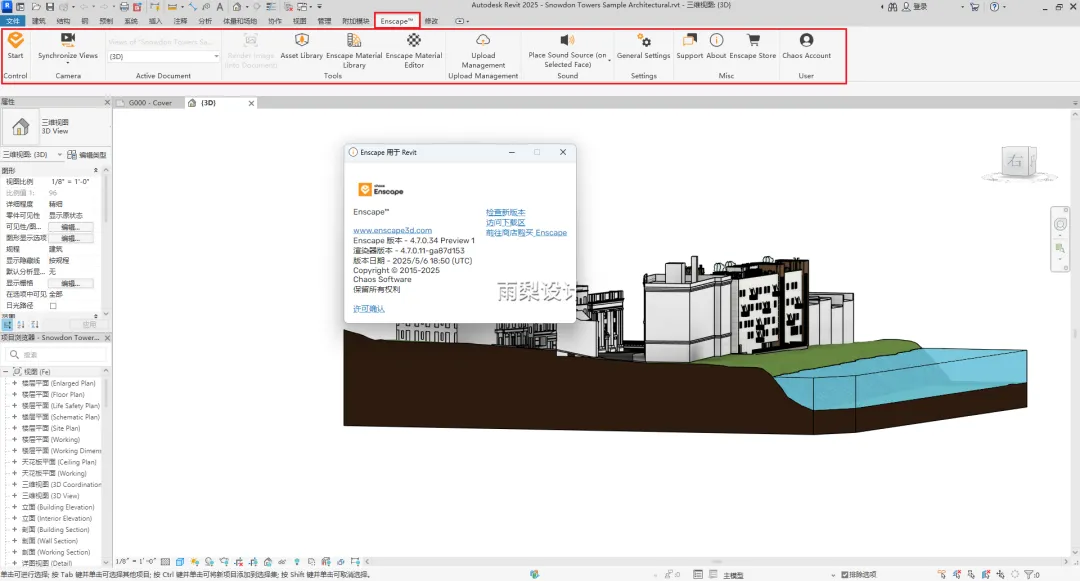The image size is (1080, 581).
Task: Click the Text tool 'A' icon in quick access toolbar
Action: pos(220,7)
